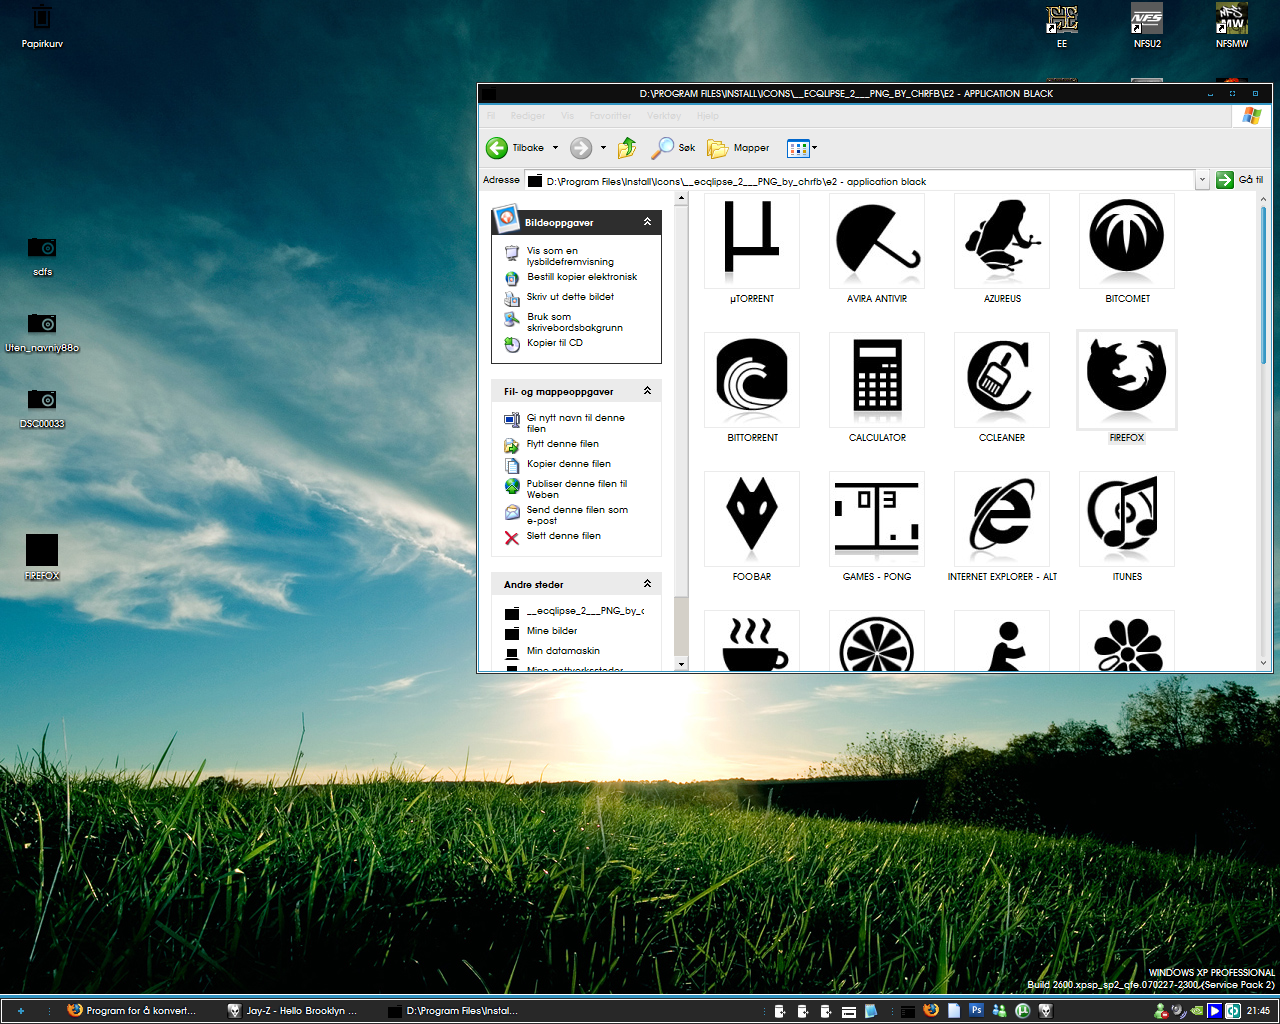Screen dimensions: 1280x1024
Task: Select the Foobar fox-head icon
Action: (x=752, y=519)
